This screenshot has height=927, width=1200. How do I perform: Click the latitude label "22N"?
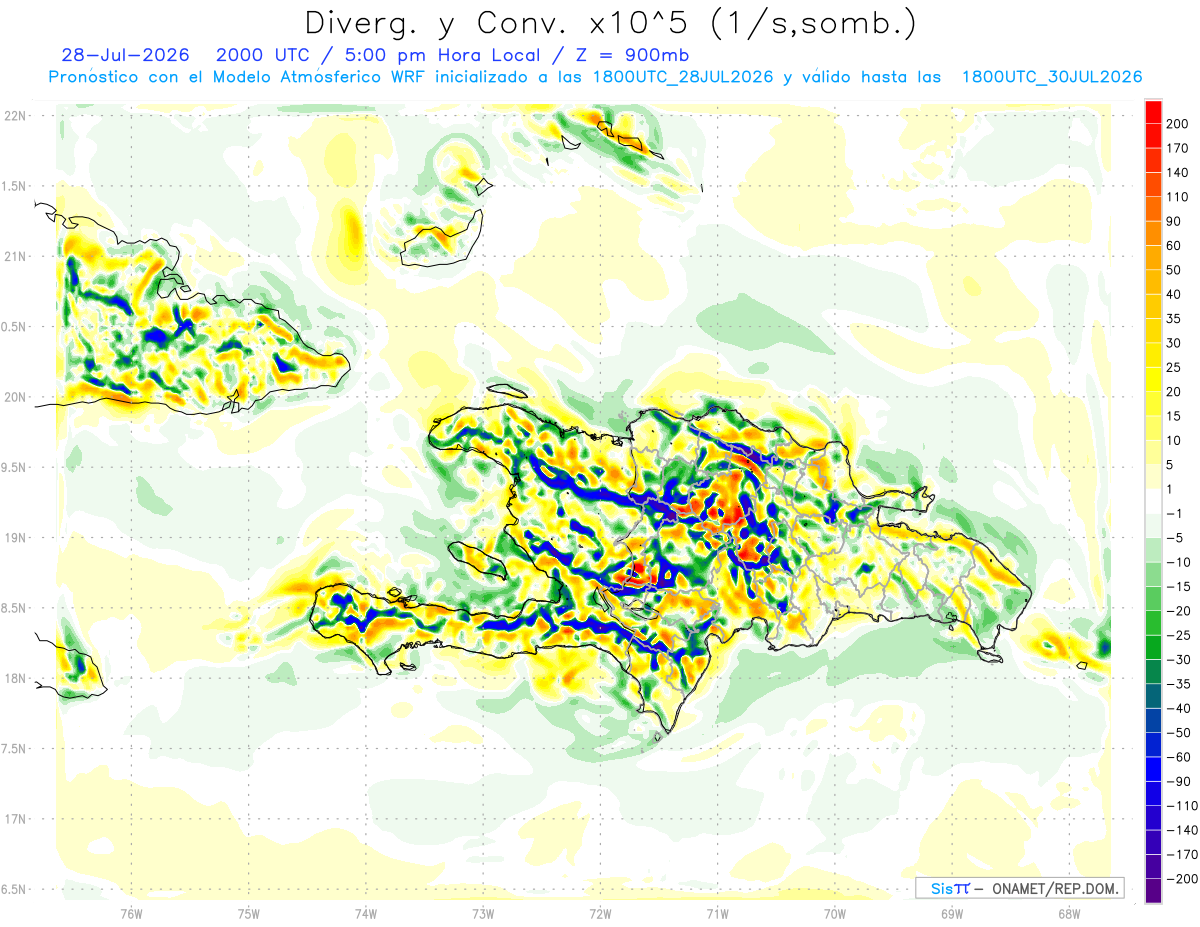tap(15, 116)
